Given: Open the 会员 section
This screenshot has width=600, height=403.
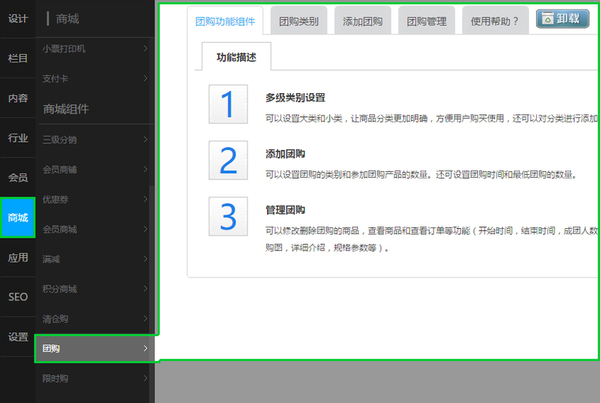Looking at the screenshot, I should click(x=18, y=178).
